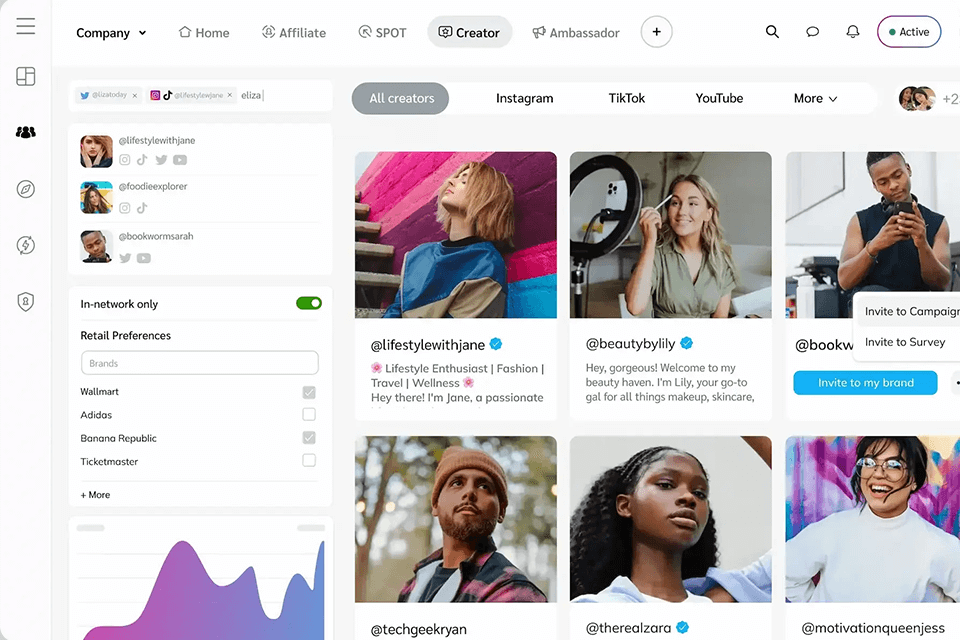The image size is (960, 640).
Task: Click the Brands input field
Action: click(200, 363)
